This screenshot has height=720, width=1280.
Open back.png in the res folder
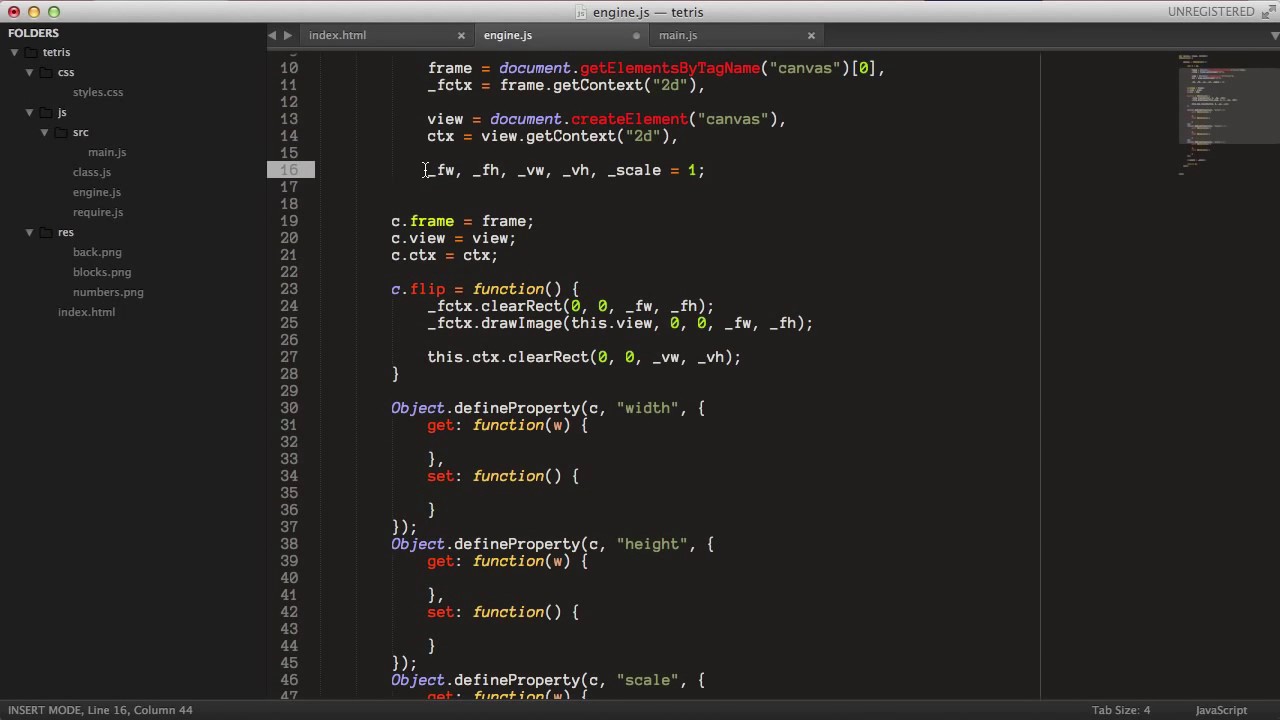pyautogui.click(x=97, y=252)
